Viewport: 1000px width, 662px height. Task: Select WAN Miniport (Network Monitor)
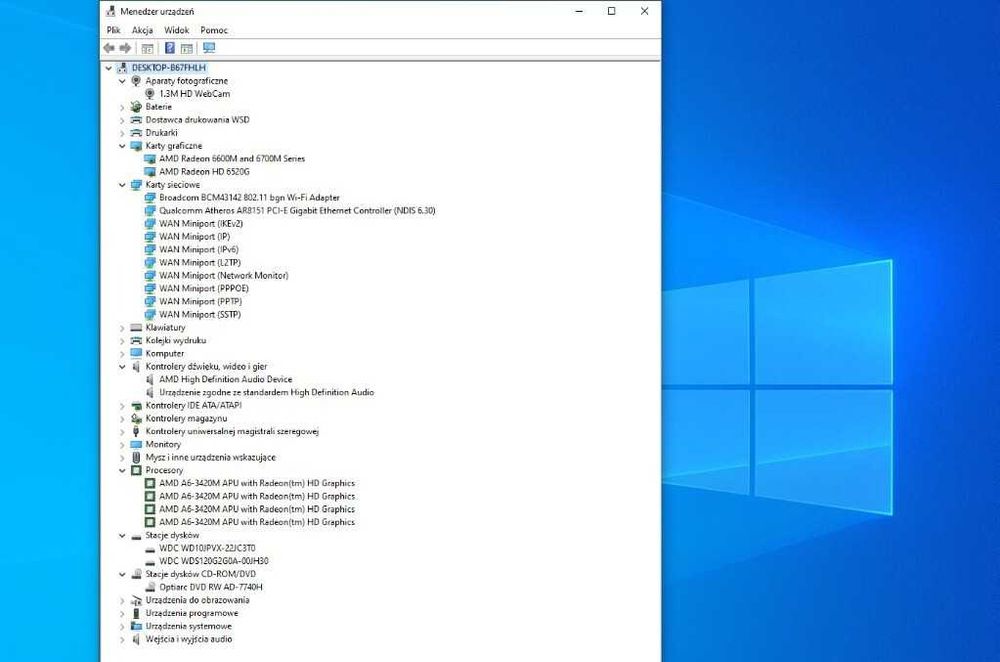tap(224, 276)
